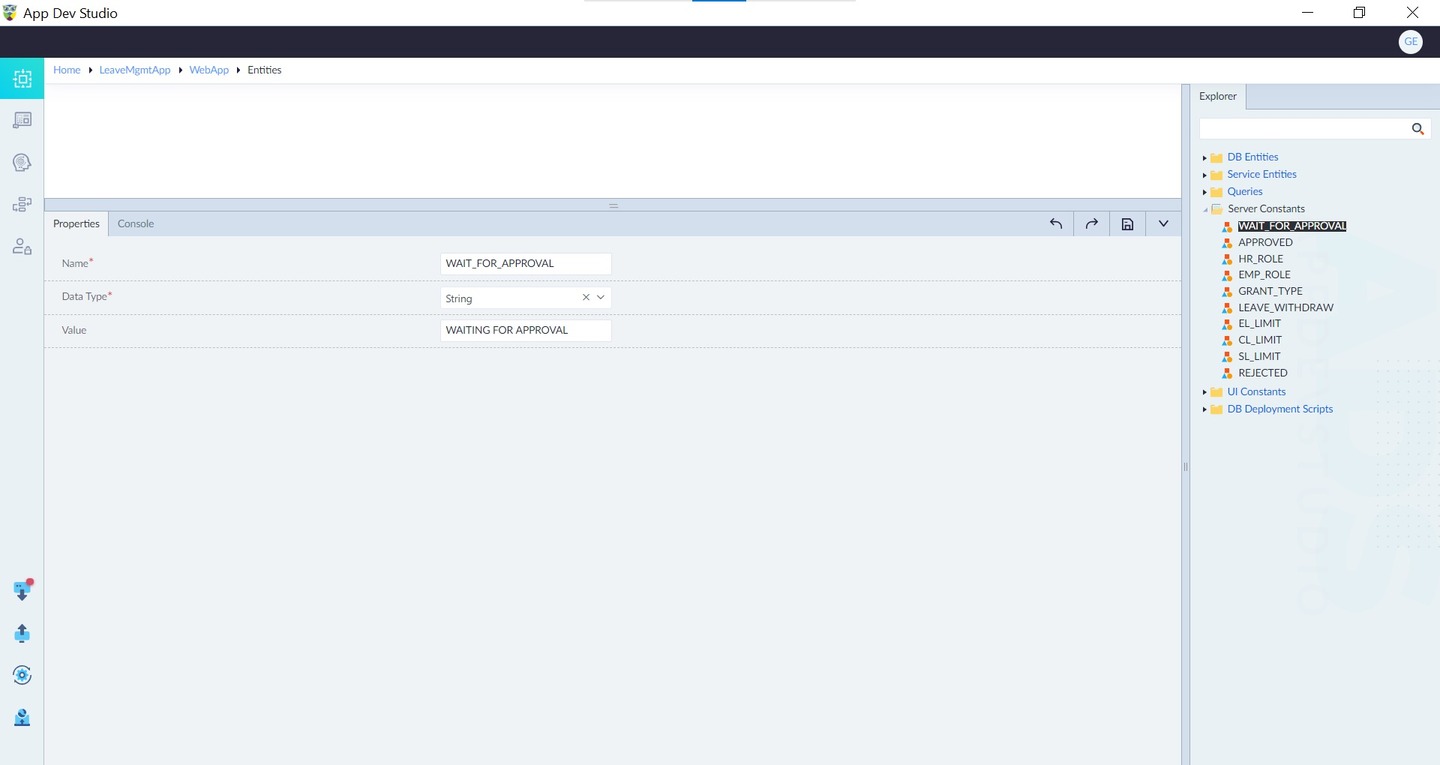Screen dimensions: 1440x765
Task: Click the circular sync icon in sidebar
Action: click(x=22, y=675)
